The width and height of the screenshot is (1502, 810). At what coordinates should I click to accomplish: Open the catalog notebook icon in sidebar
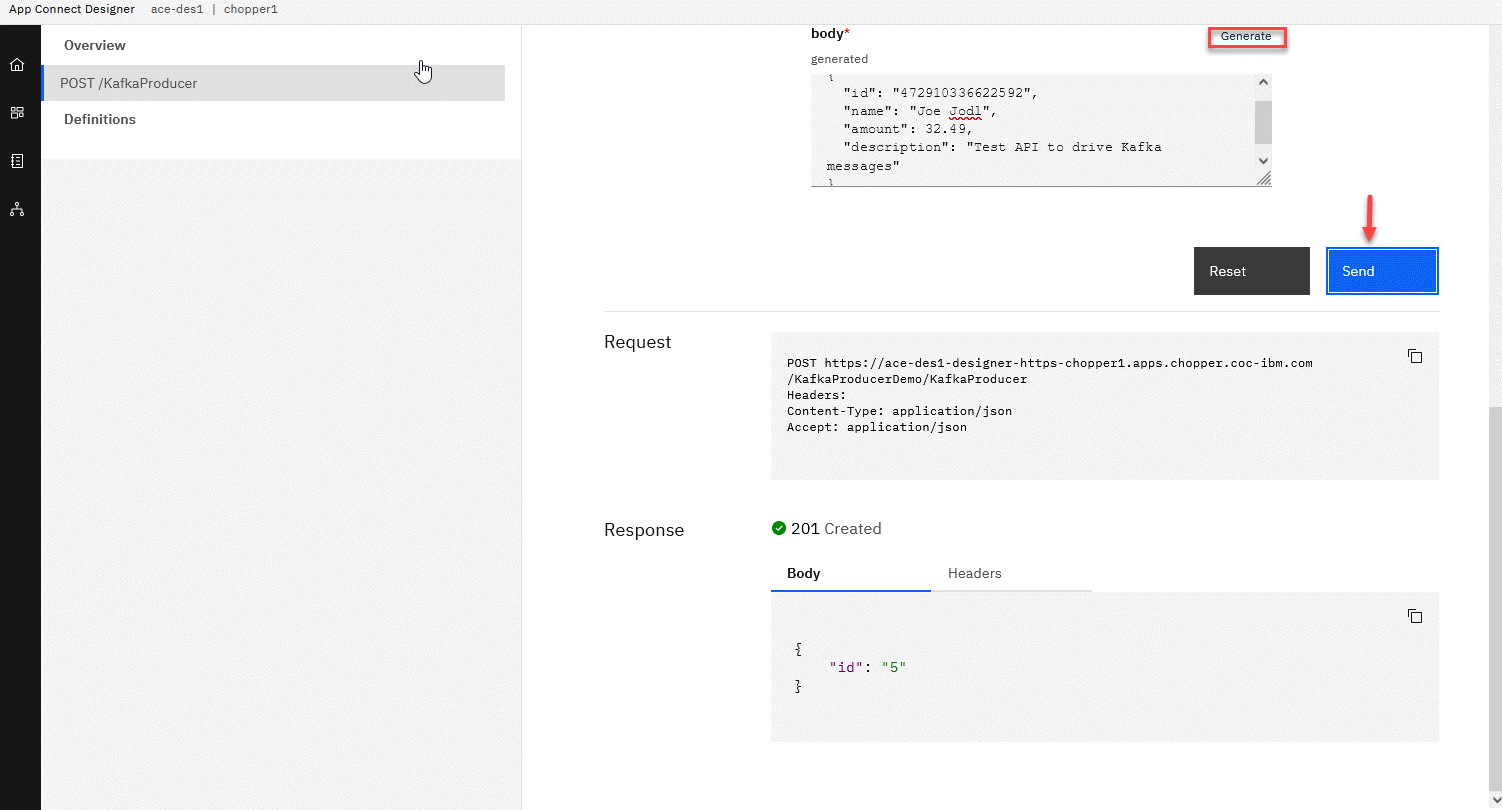17,161
